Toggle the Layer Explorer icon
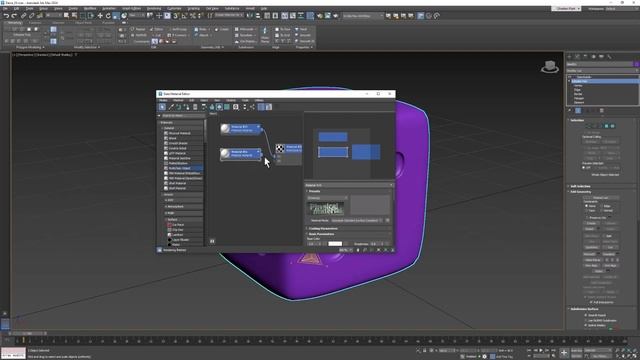Viewport: 640px width, 360px height. 275,16
